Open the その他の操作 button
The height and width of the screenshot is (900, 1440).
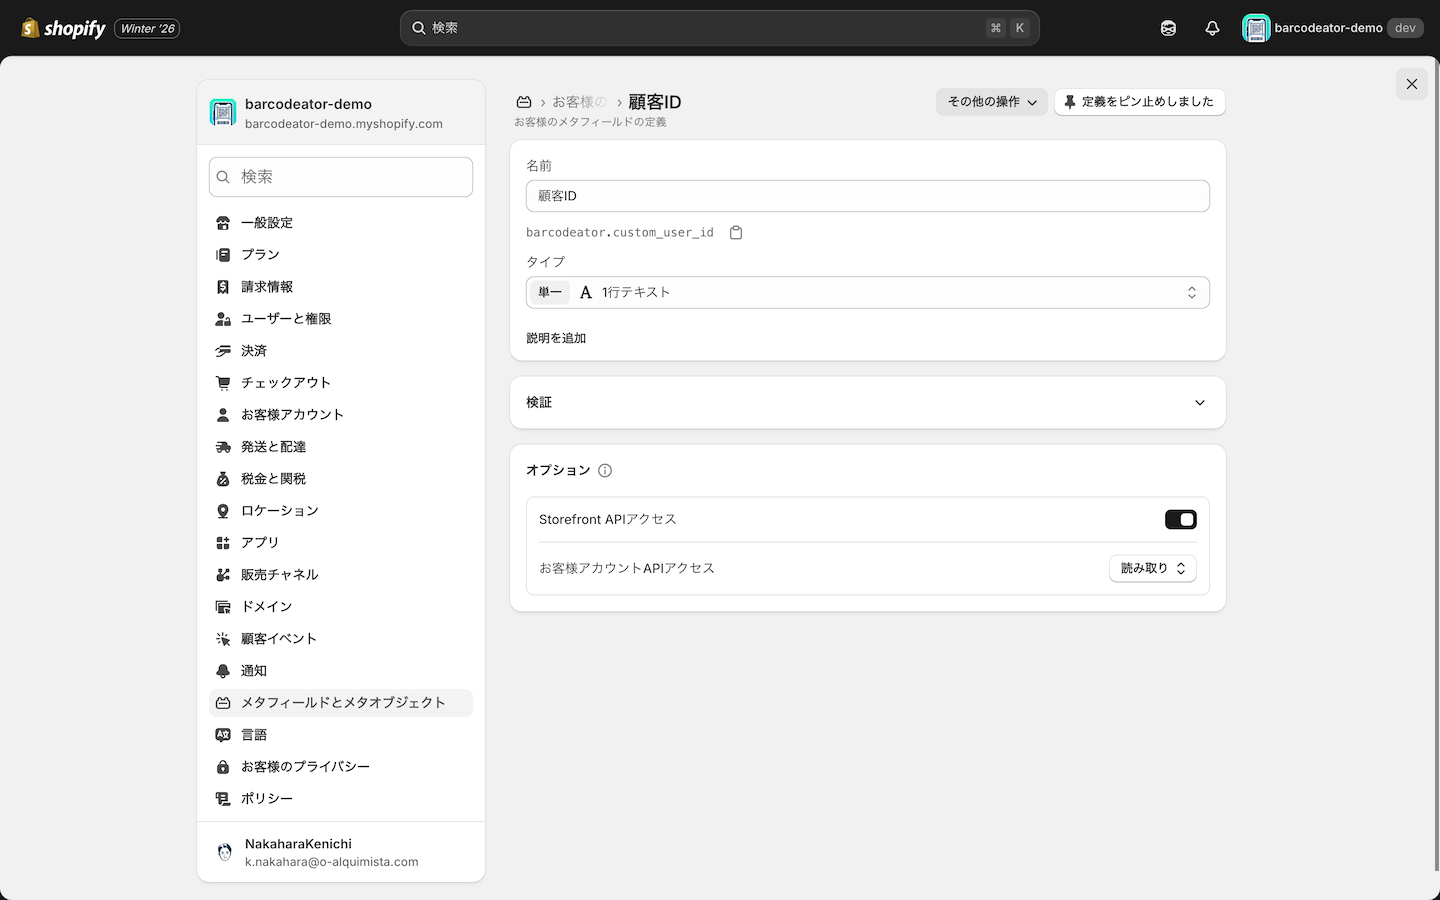point(991,101)
